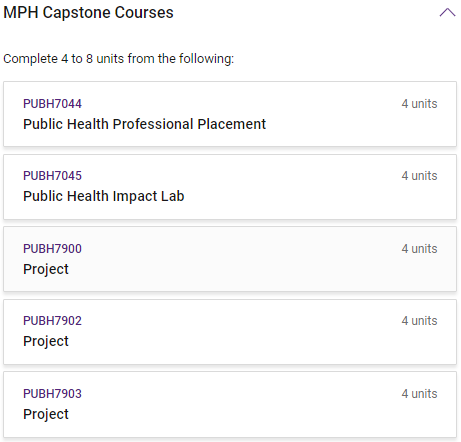461x442 pixels.
Task: Open the PUBH7045 course code link
Action: coord(52,176)
